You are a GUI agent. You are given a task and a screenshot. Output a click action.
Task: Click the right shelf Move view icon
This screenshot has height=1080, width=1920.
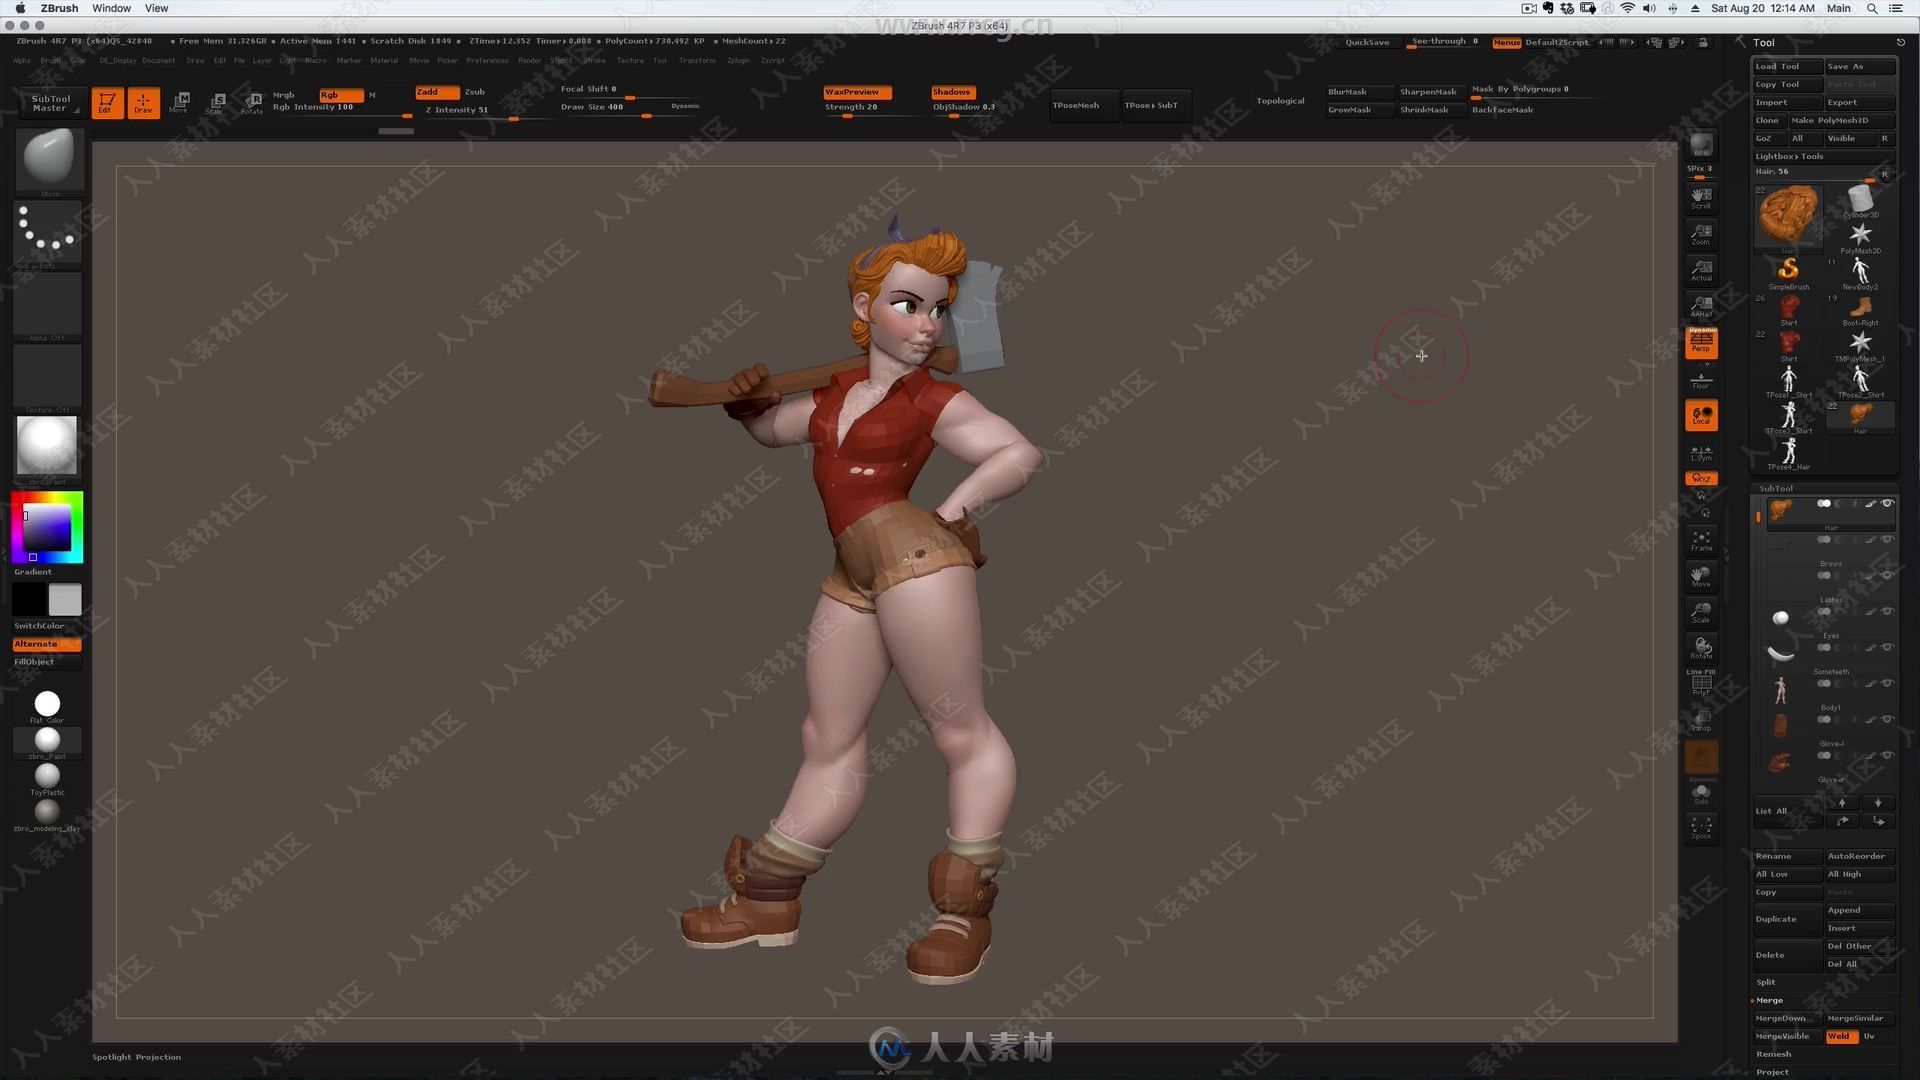point(1701,577)
